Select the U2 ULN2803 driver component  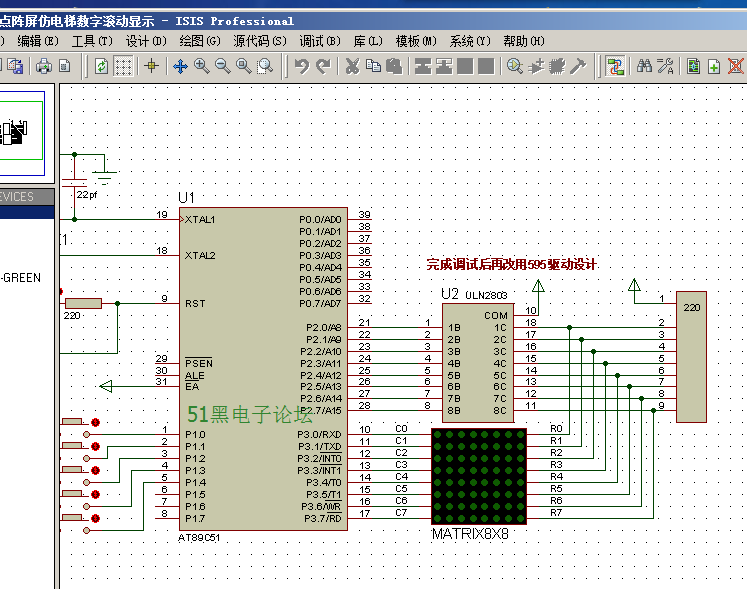click(x=478, y=363)
